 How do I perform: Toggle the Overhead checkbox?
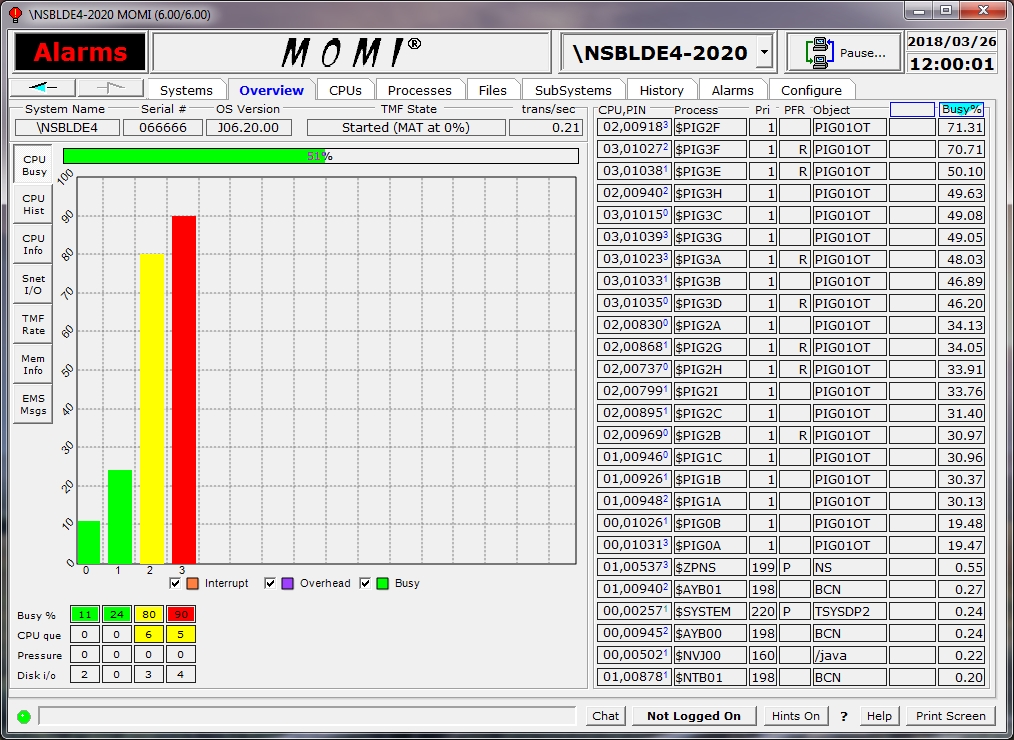tap(271, 583)
